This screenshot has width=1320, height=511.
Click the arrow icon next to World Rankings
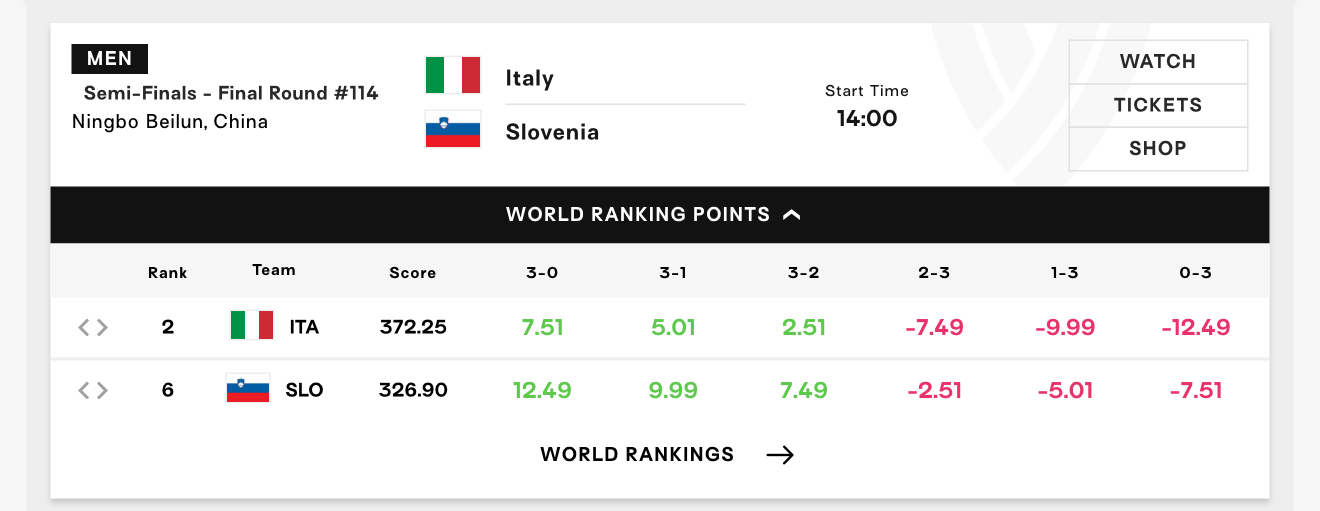(780, 455)
